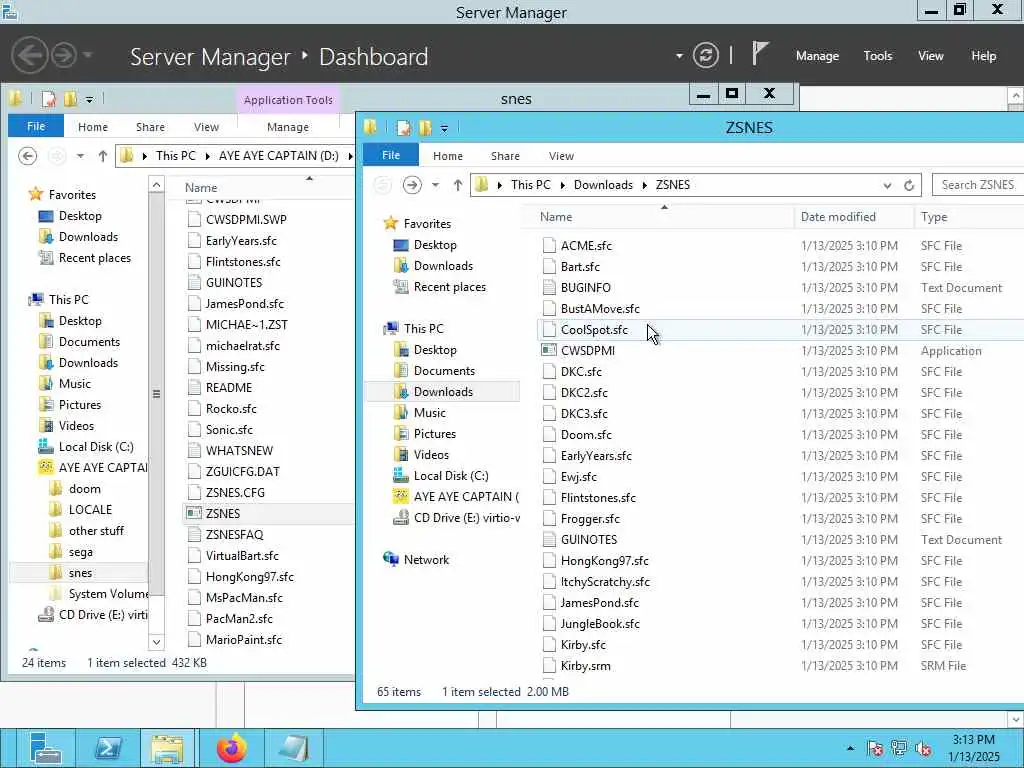Click the Server Manager forward arrow
The image size is (1024, 768).
(64, 56)
